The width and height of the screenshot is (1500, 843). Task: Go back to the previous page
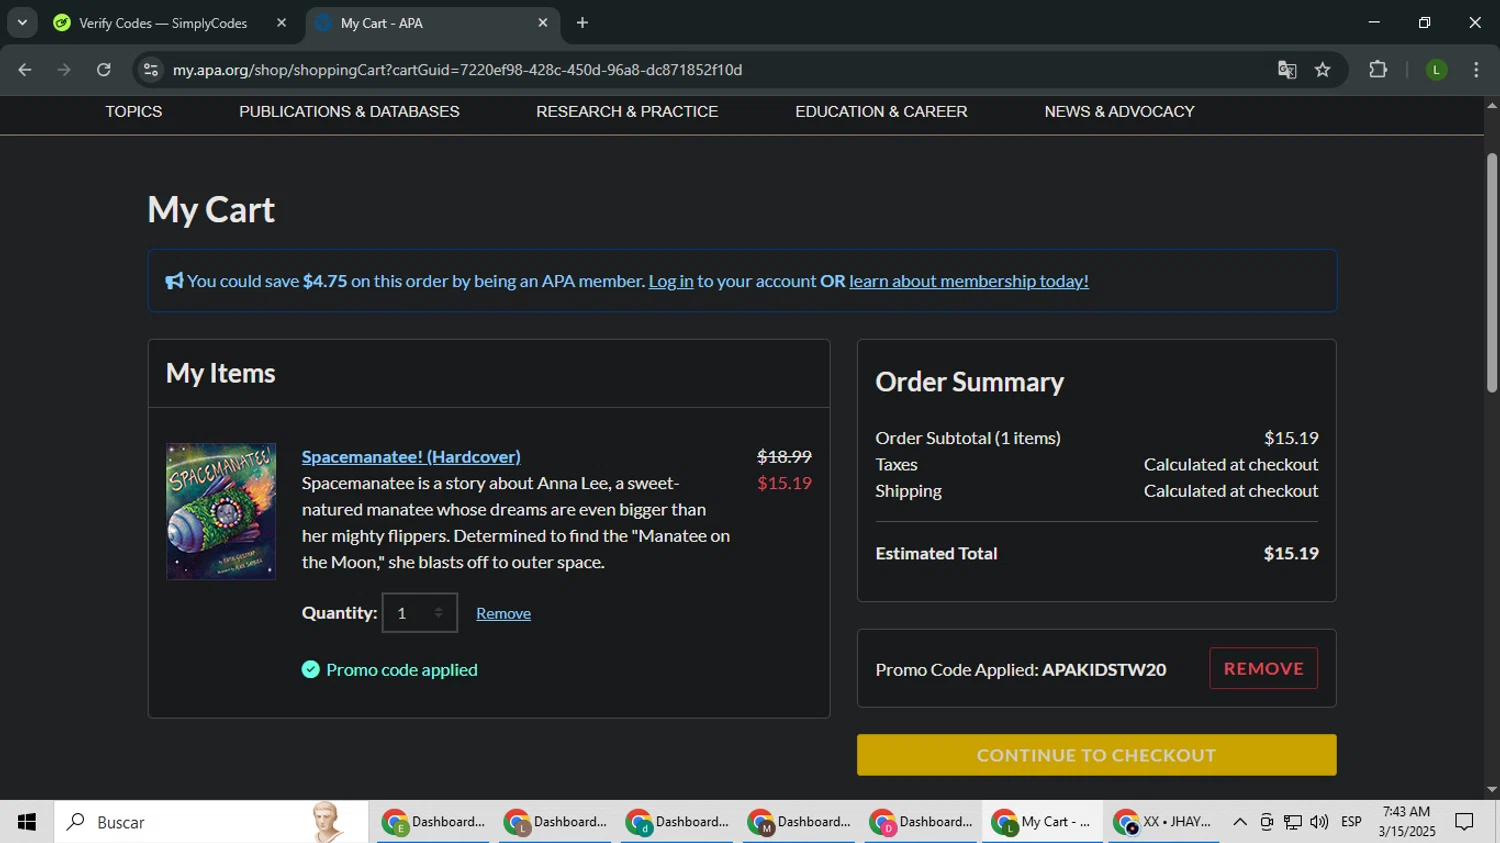(x=25, y=70)
